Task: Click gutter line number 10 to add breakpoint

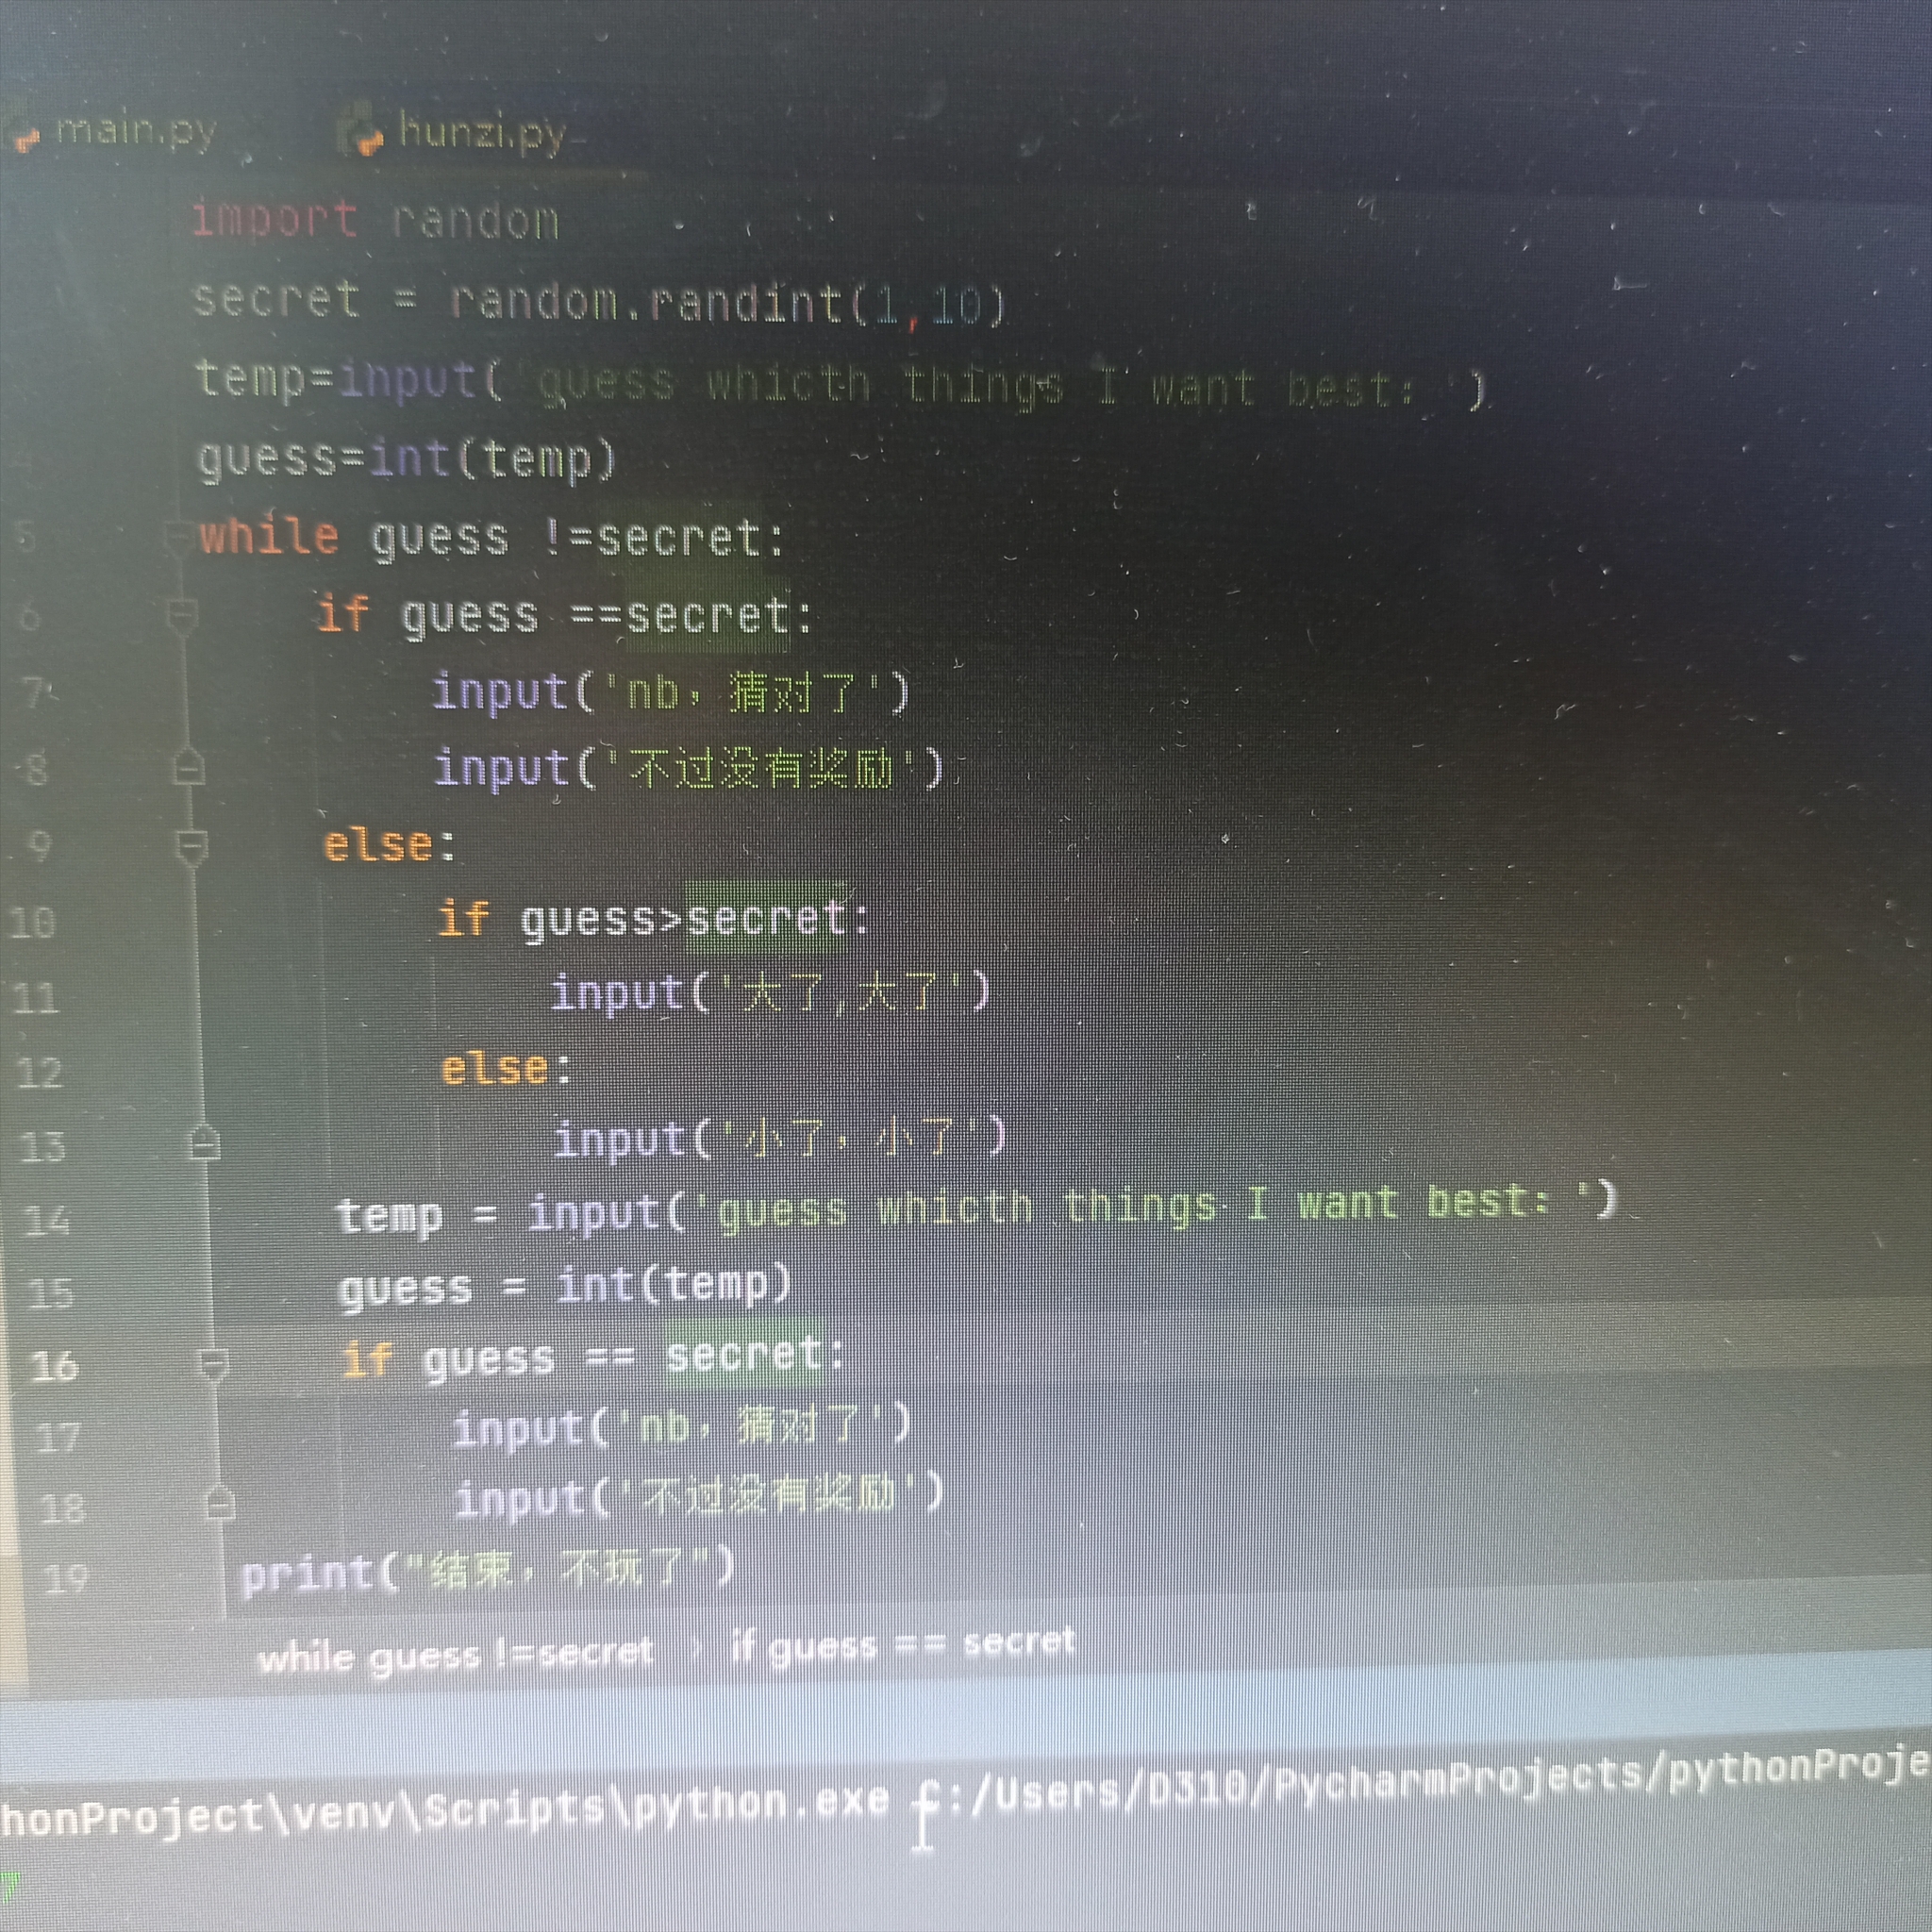Action: pyautogui.click(x=31, y=922)
